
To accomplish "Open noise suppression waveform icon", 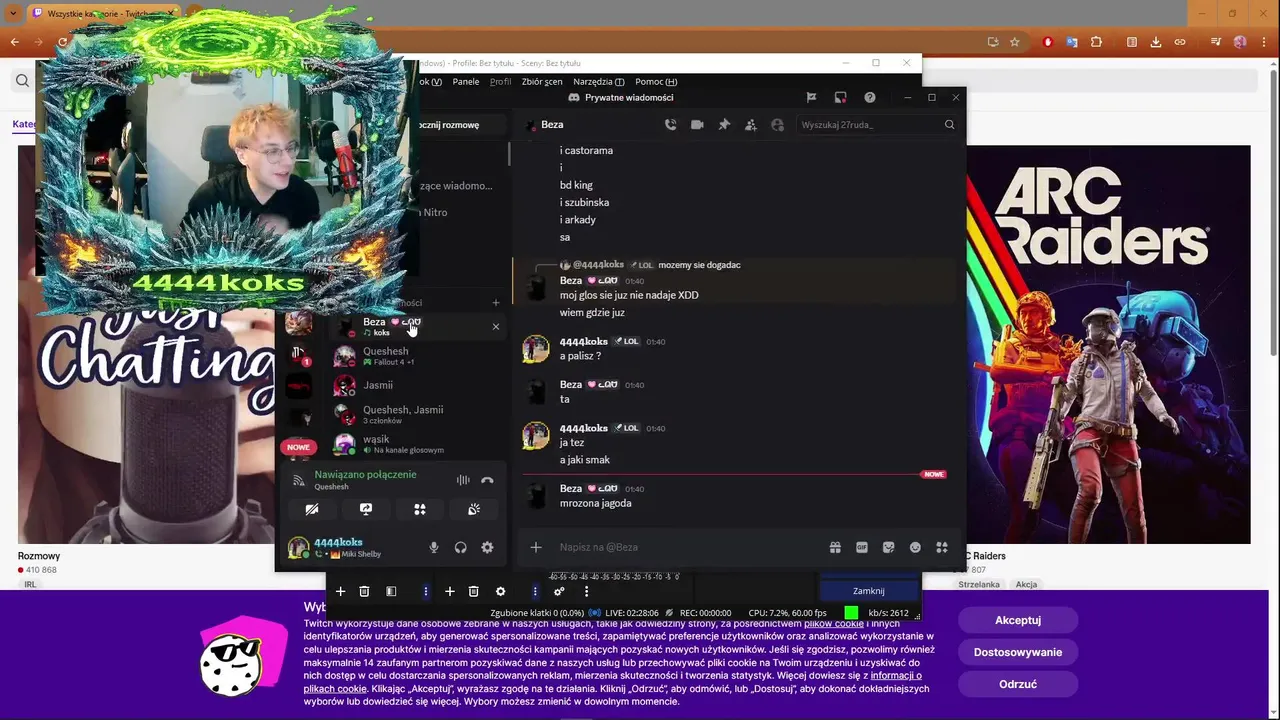I will coord(463,480).
